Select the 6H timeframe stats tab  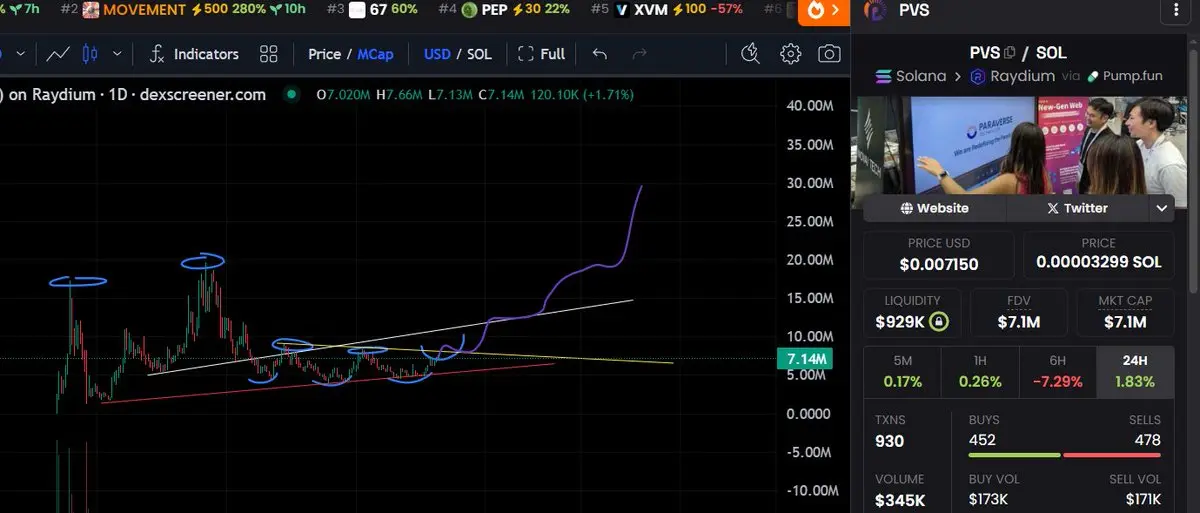(1058, 370)
